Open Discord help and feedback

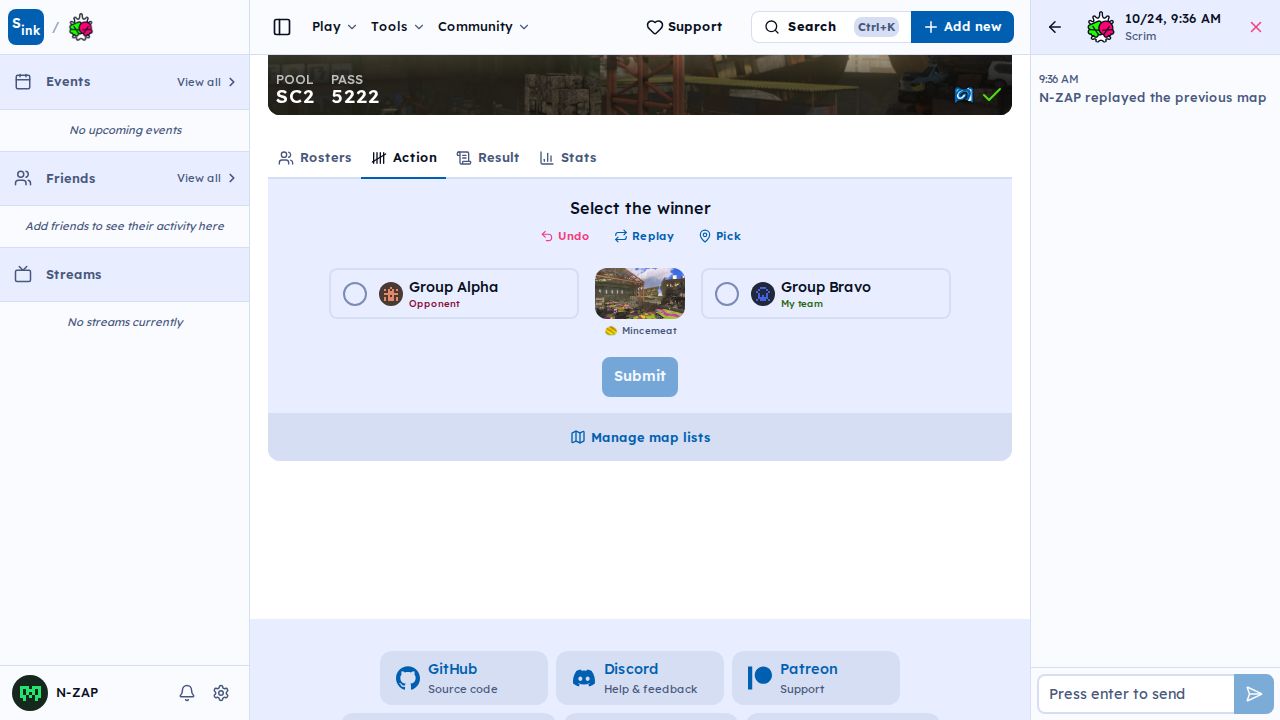(x=640, y=678)
